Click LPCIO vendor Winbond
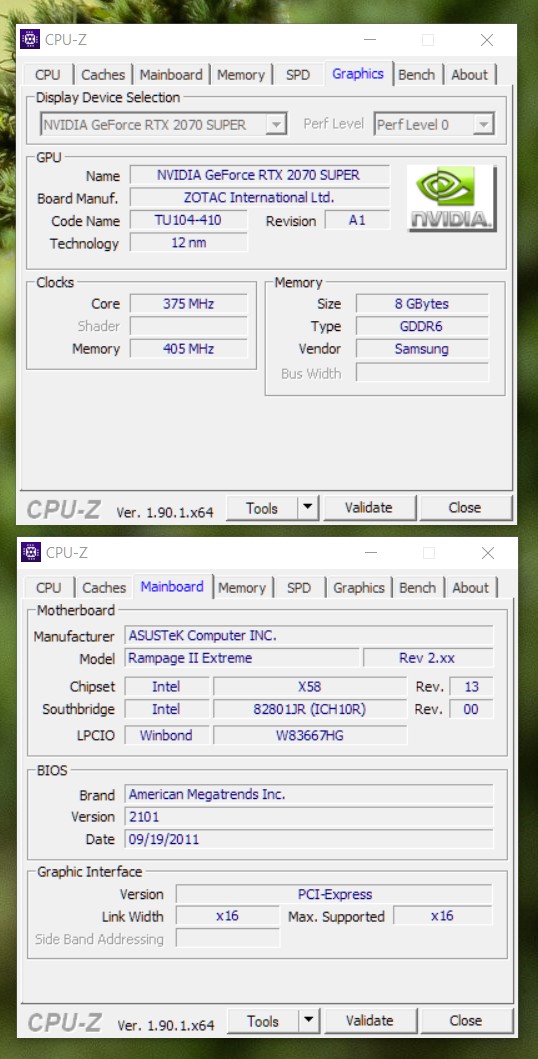The width and height of the screenshot is (538, 1059). pos(166,735)
